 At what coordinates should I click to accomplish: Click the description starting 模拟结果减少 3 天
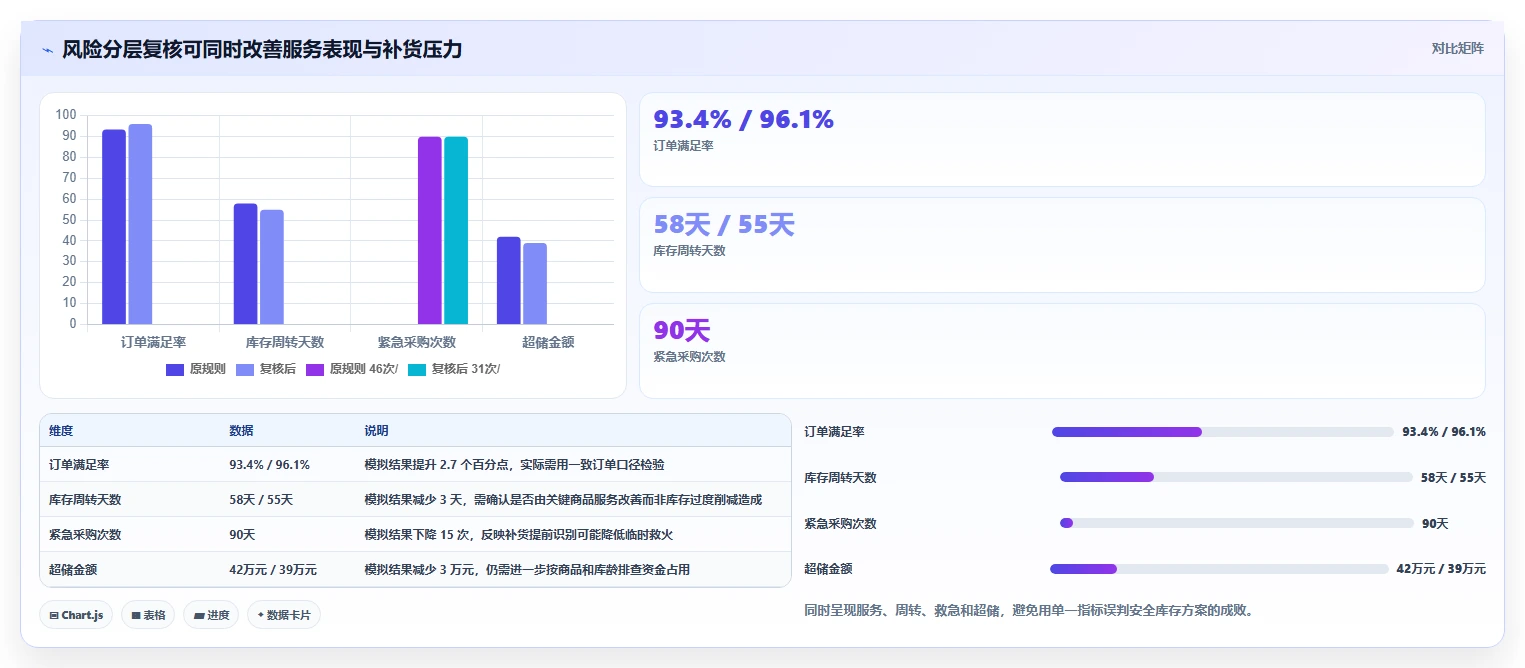[x=563, y=499]
